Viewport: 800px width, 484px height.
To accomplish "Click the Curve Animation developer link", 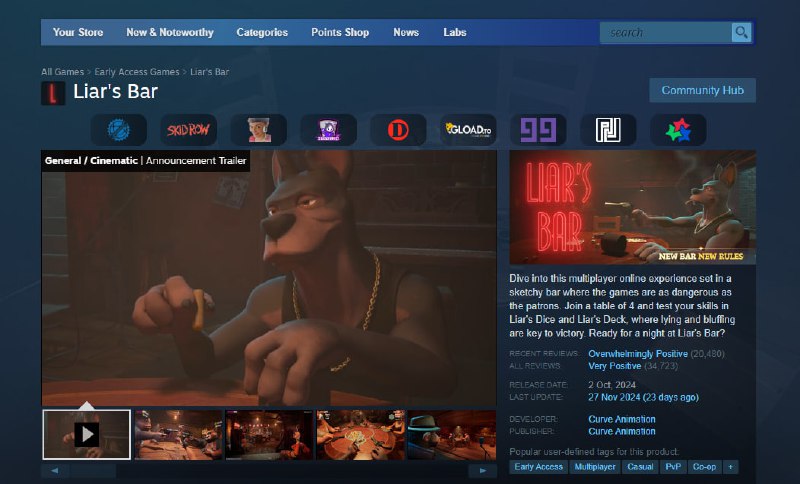I will click(x=622, y=419).
